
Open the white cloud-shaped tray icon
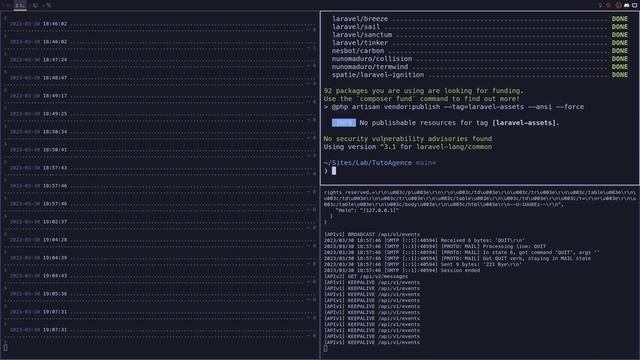pos(627,5)
